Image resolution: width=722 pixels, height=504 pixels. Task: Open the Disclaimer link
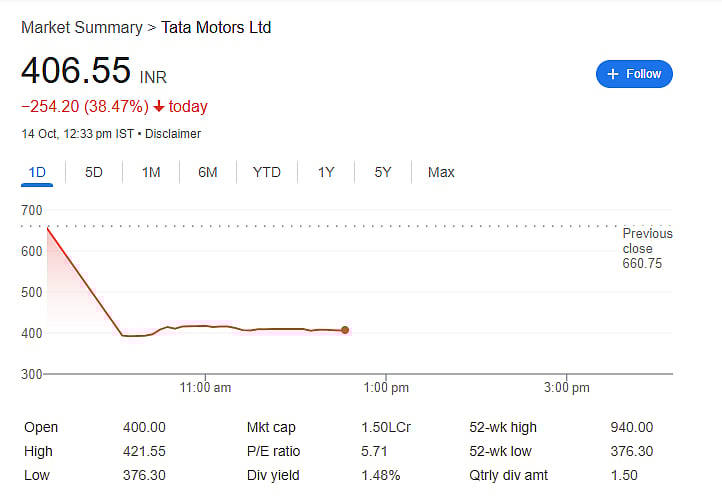click(x=174, y=134)
